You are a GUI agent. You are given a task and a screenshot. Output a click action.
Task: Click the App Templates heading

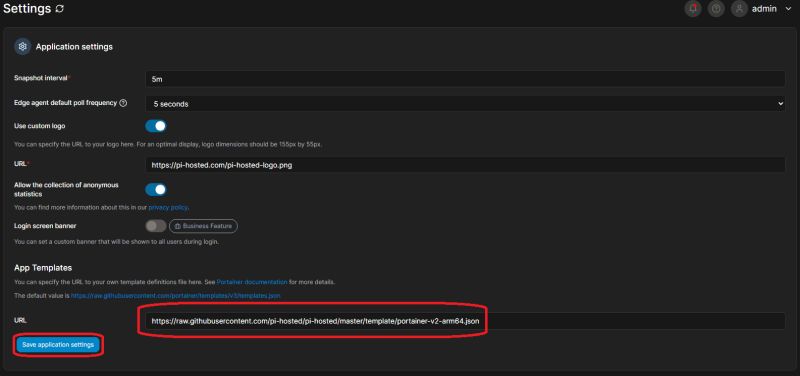(x=43, y=267)
